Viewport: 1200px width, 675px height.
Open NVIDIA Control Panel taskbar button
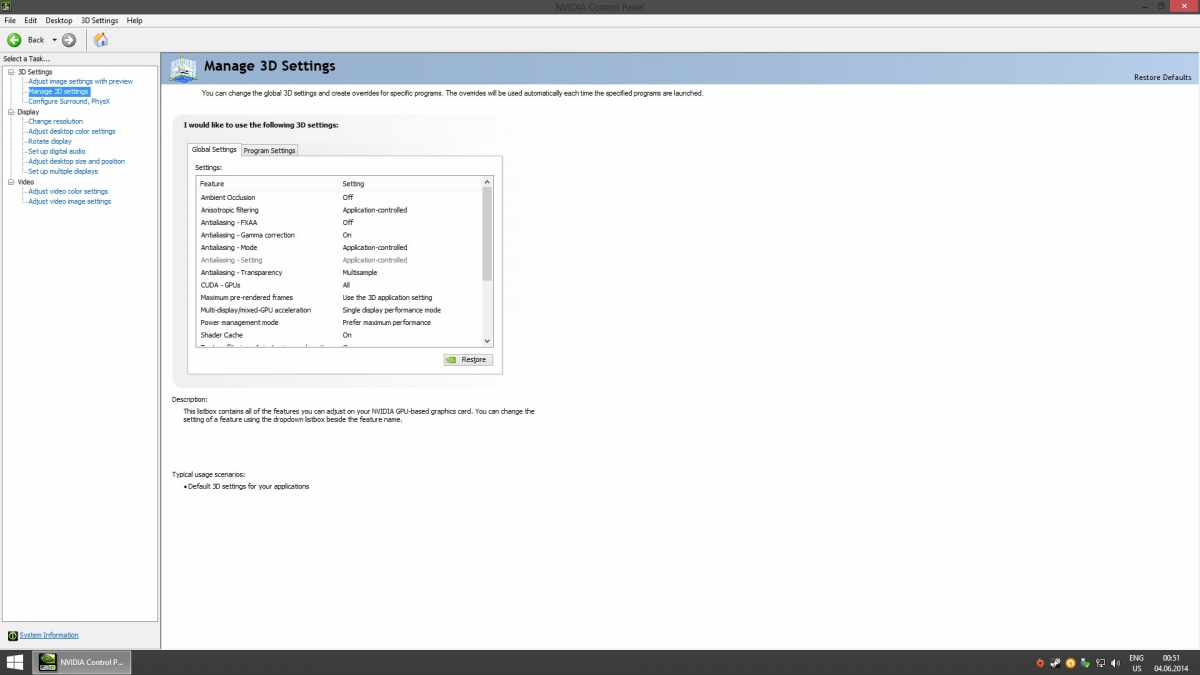click(x=81, y=662)
